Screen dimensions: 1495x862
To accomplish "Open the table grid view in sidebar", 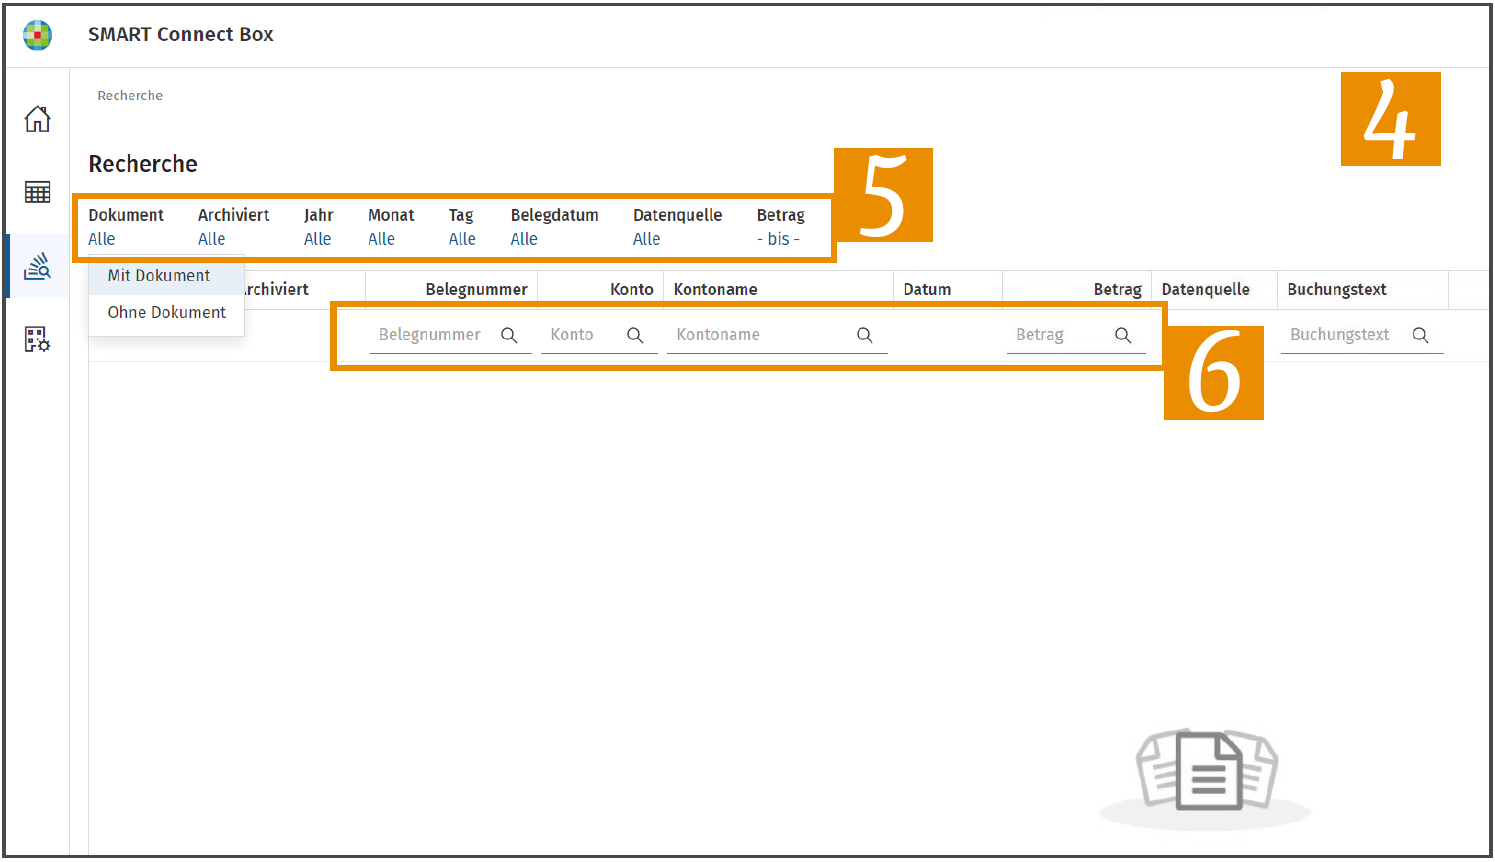I will (38, 192).
